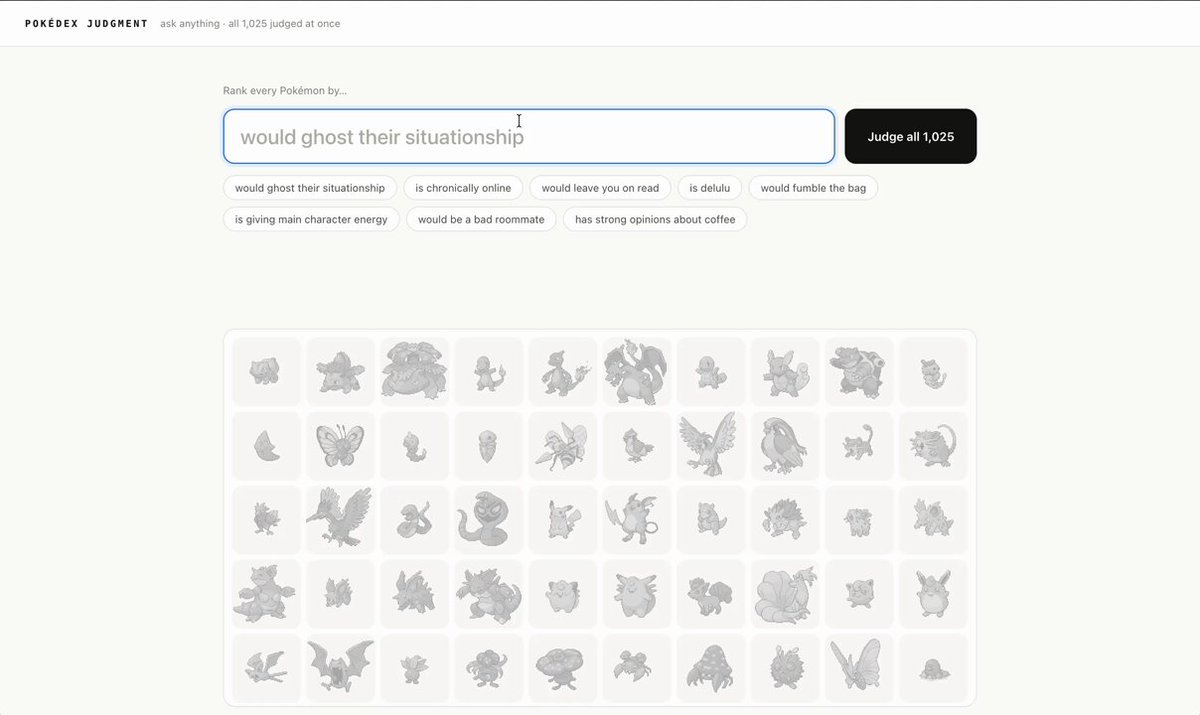Open the Golbat tile

[x=341, y=668]
